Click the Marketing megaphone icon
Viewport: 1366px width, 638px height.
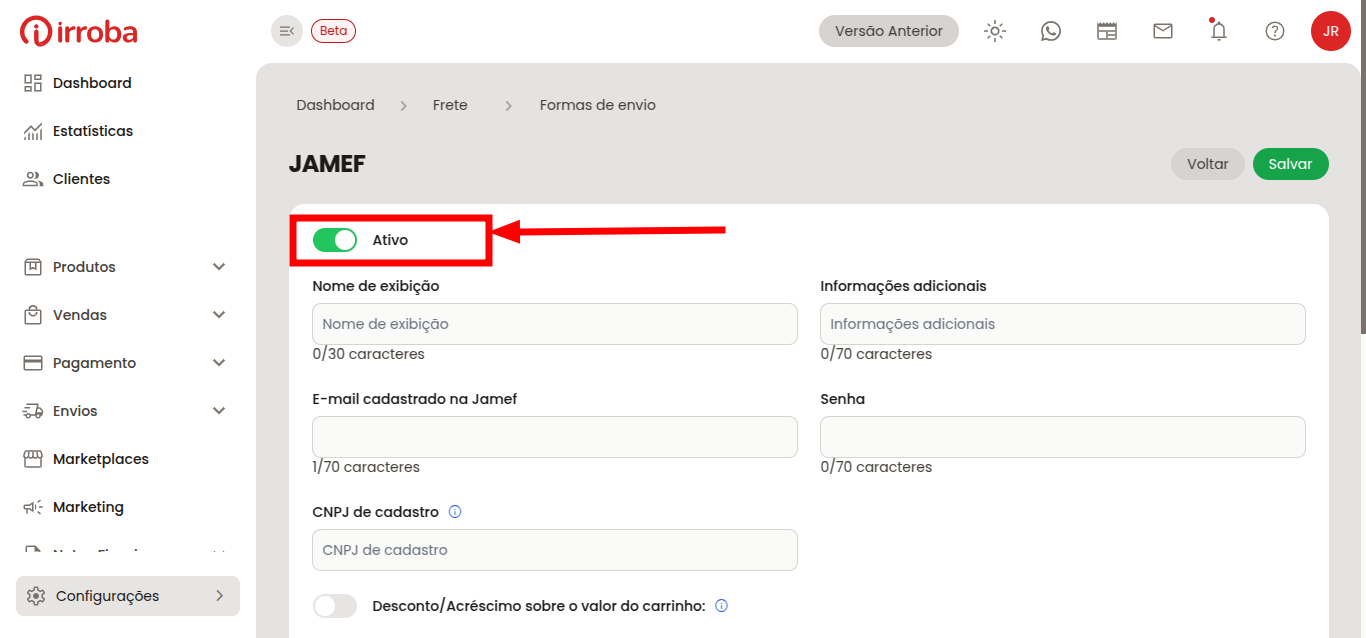click(33, 507)
